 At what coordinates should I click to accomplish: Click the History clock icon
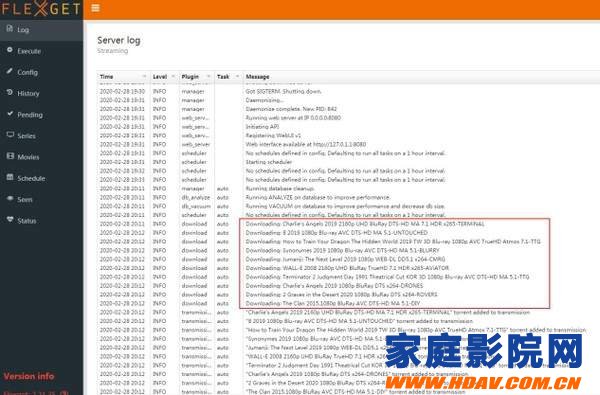pos(10,92)
